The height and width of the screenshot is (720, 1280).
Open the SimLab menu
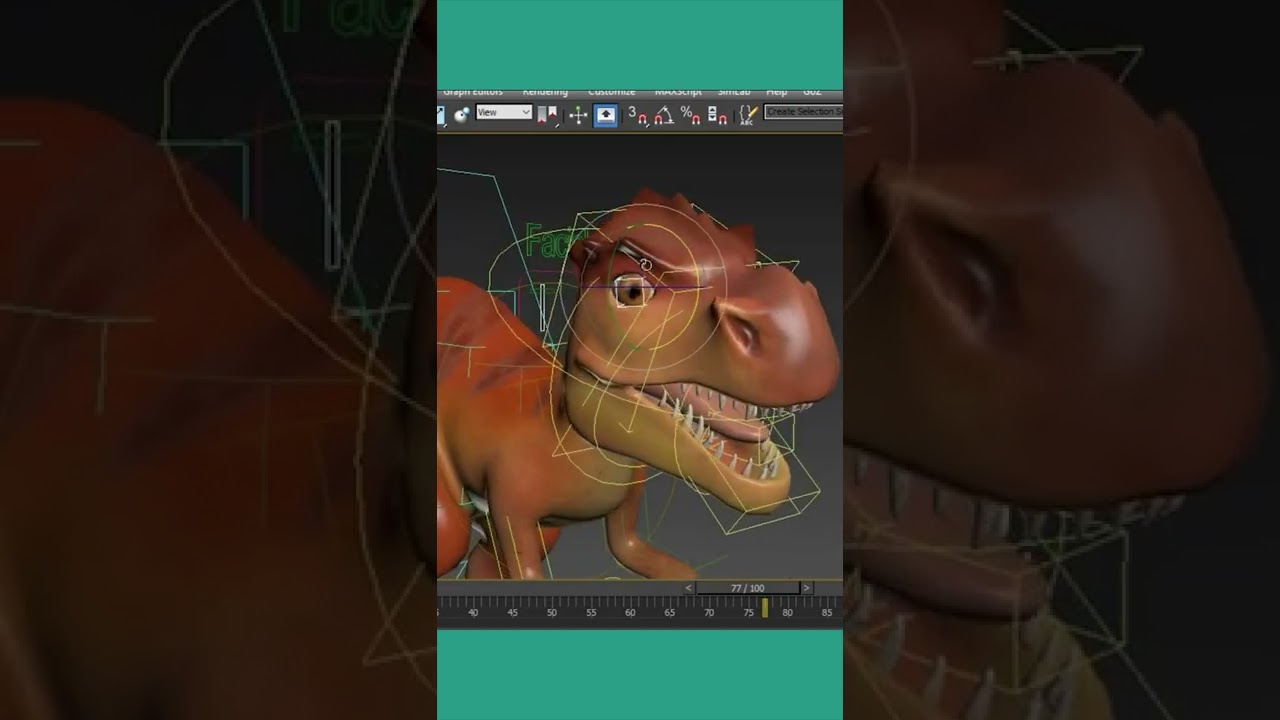pos(734,91)
